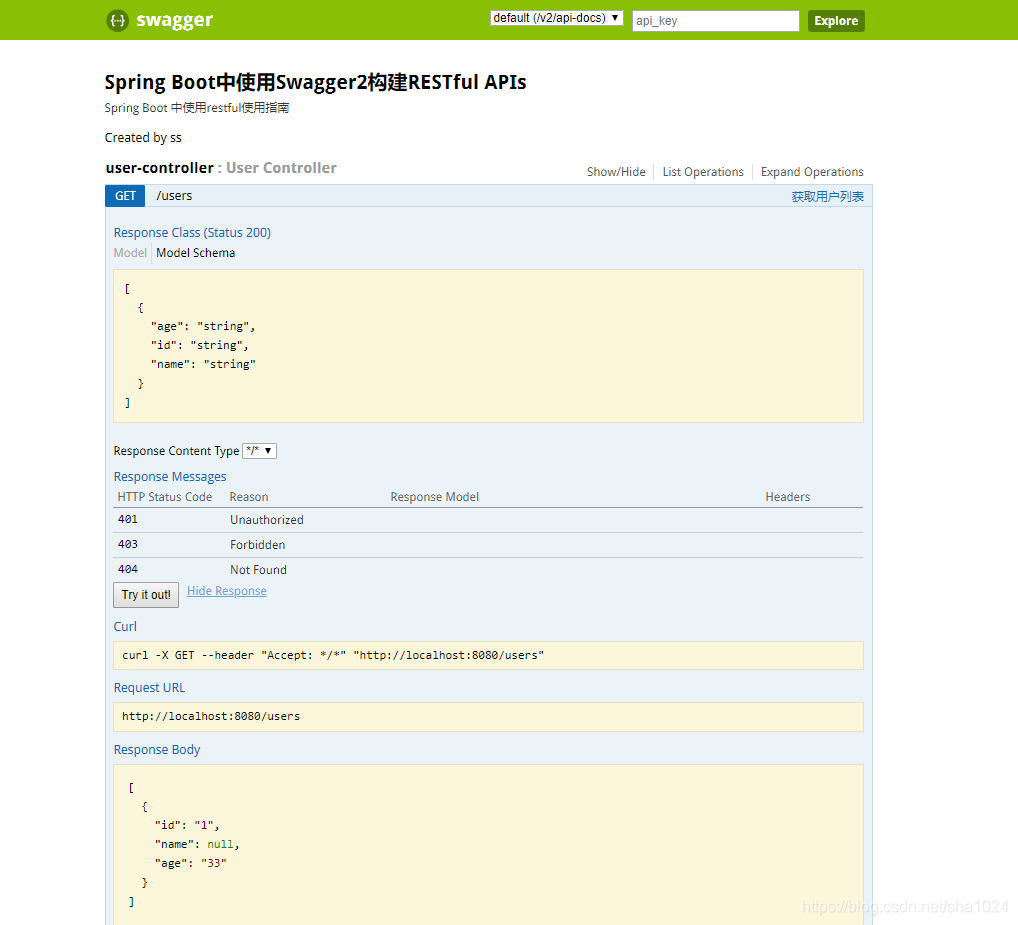Click the Show/Hide link
Screen dimensions: 1018x925
(x=616, y=172)
